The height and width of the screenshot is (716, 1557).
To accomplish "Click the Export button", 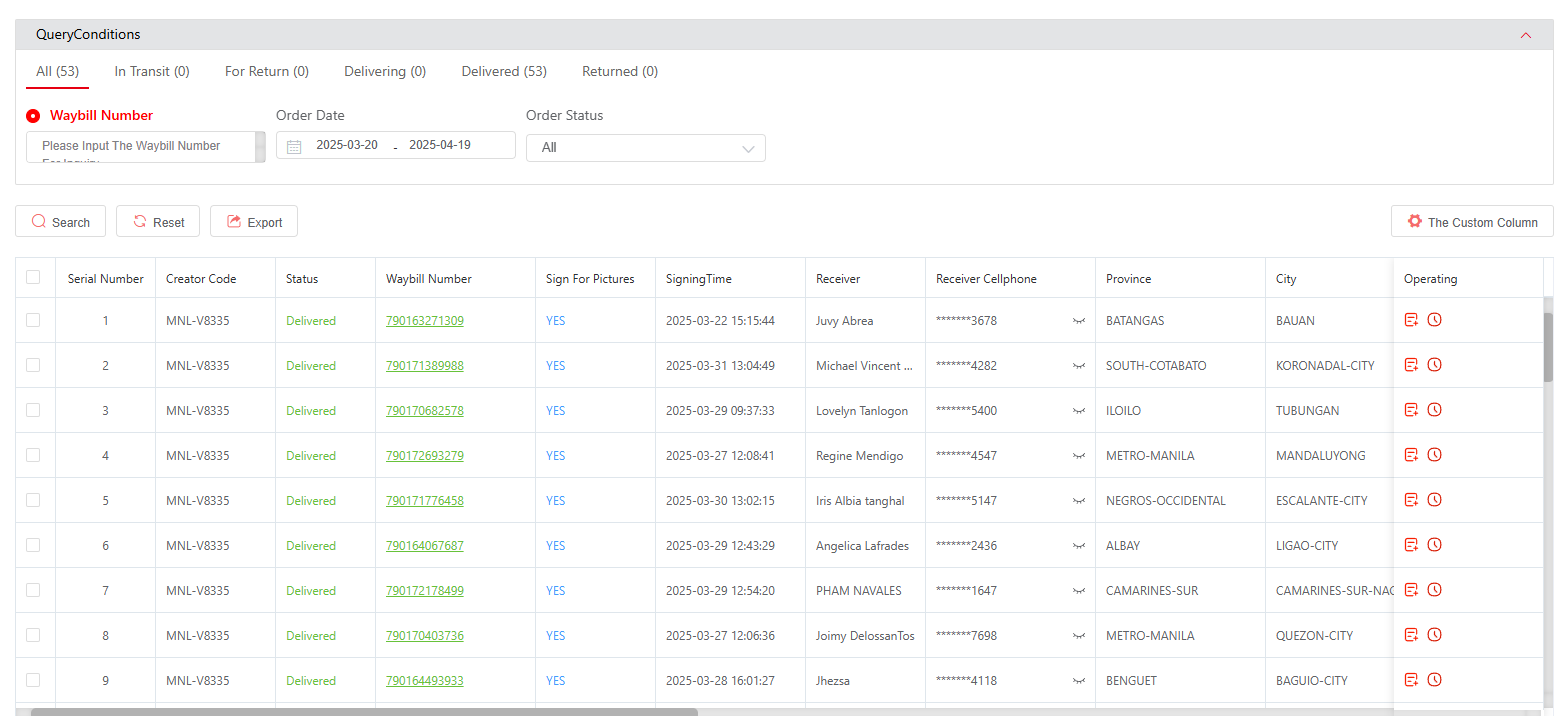I will [x=254, y=222].
